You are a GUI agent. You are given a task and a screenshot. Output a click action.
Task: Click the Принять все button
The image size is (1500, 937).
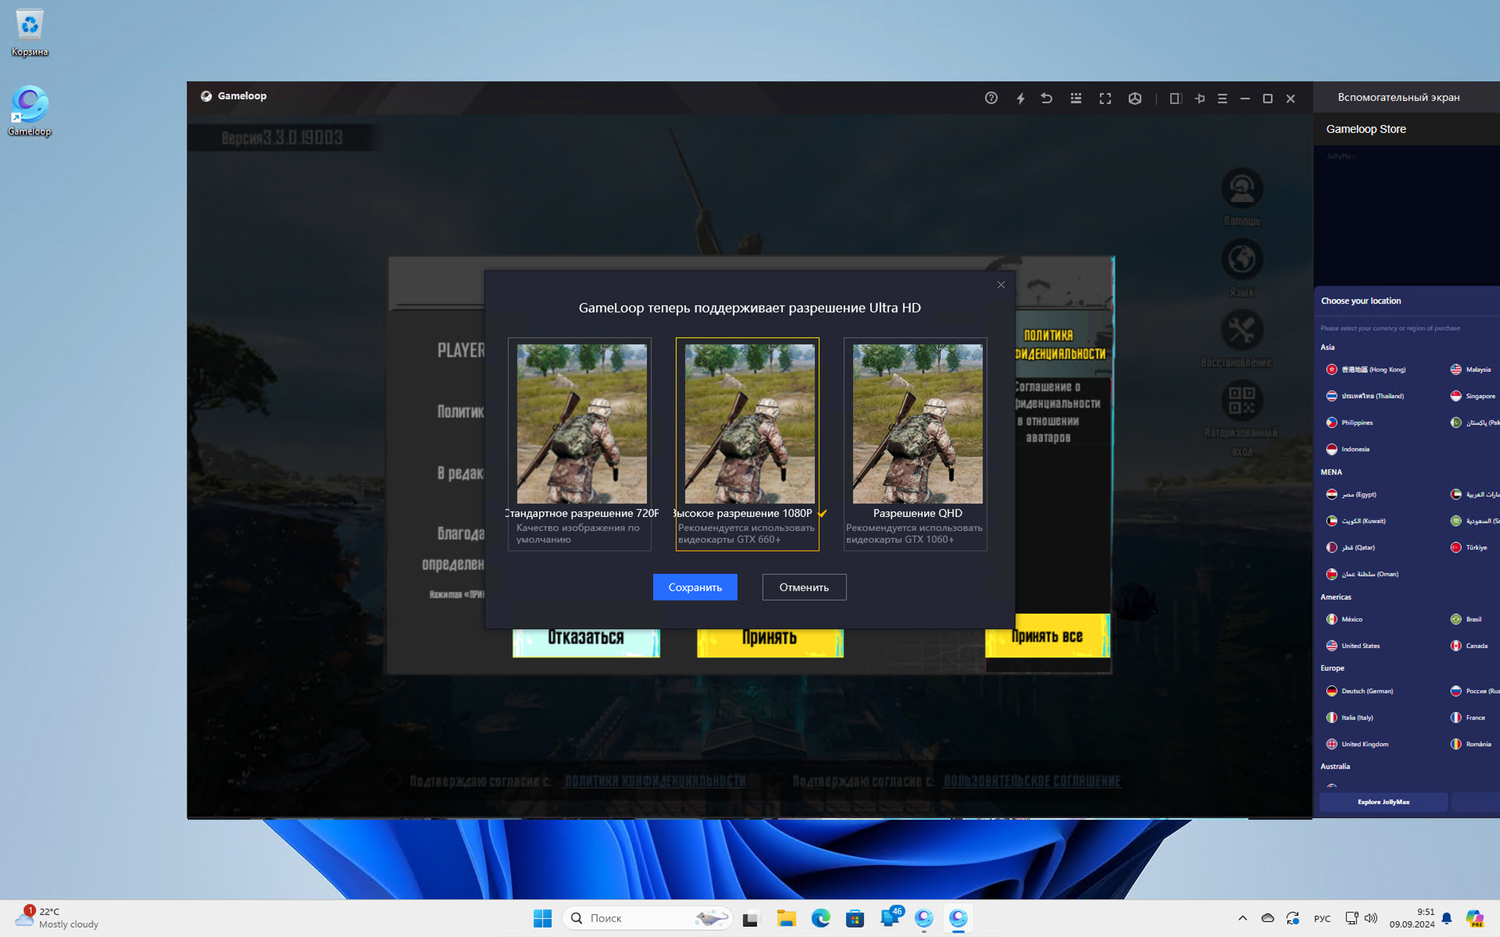click(1047, 636)
